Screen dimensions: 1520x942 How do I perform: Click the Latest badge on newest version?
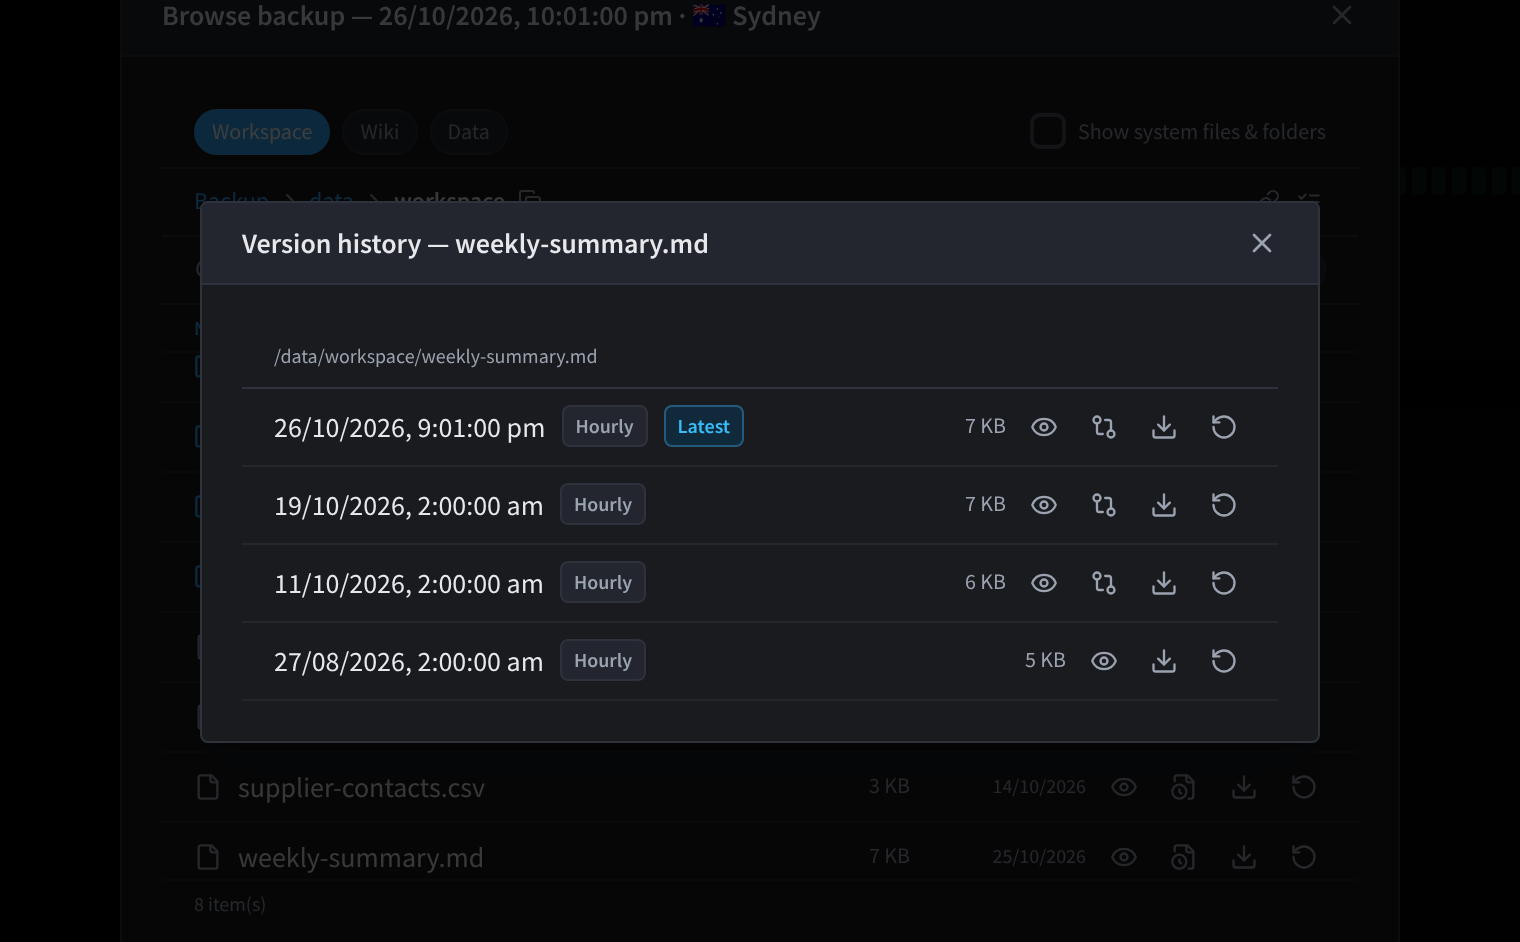pyautogui.click(x=704, y=426)
